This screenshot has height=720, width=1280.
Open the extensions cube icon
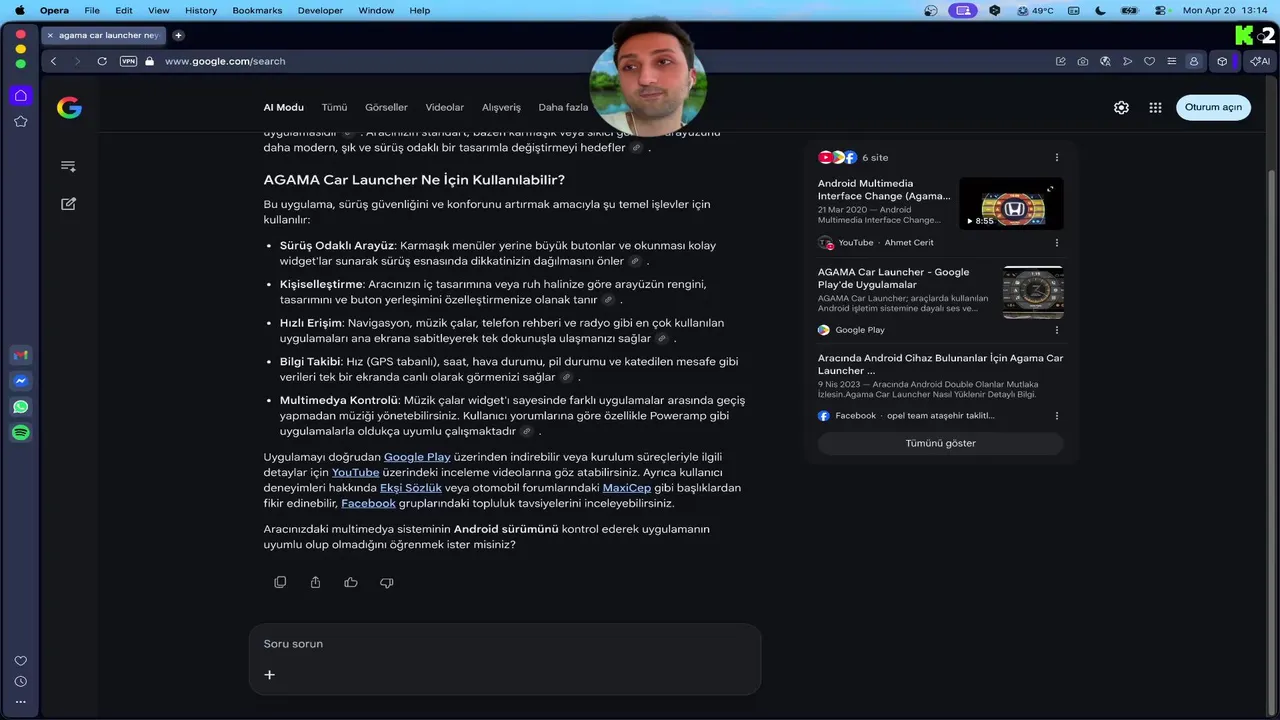point(1222,61)
